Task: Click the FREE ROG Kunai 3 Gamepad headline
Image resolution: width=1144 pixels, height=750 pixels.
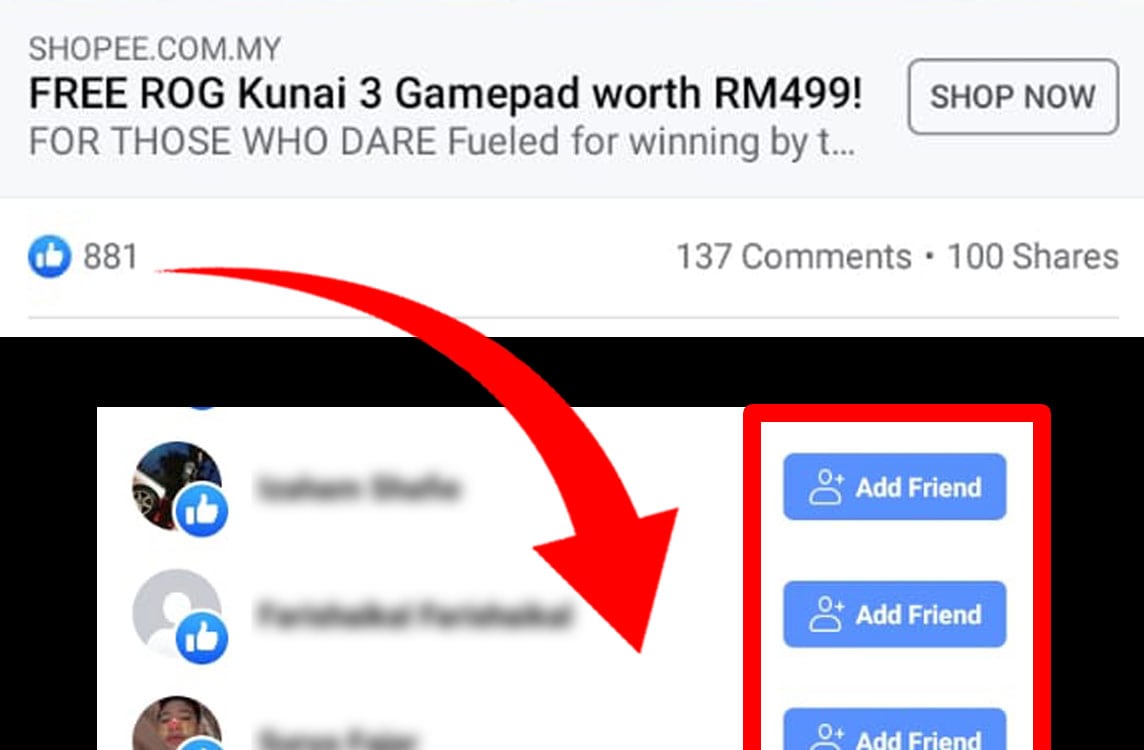Action: pos(445,93)
